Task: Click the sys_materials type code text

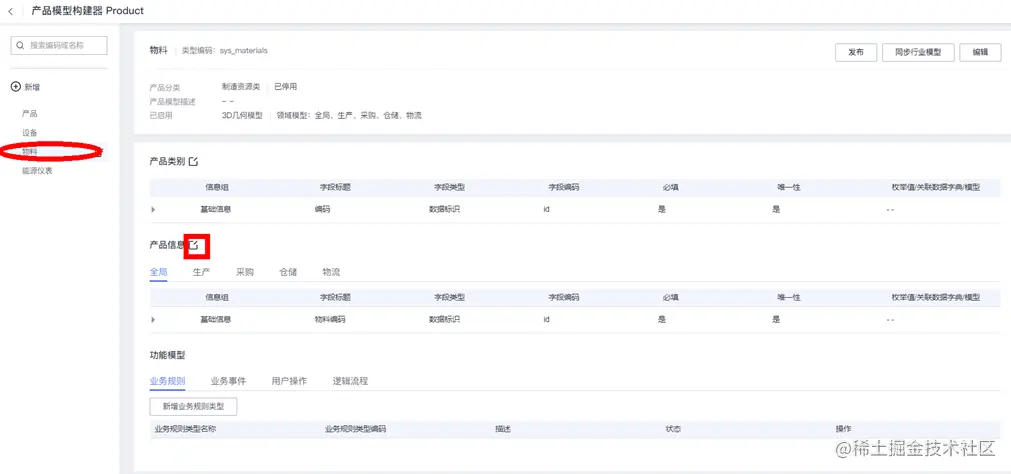Action: coord(244,50)
